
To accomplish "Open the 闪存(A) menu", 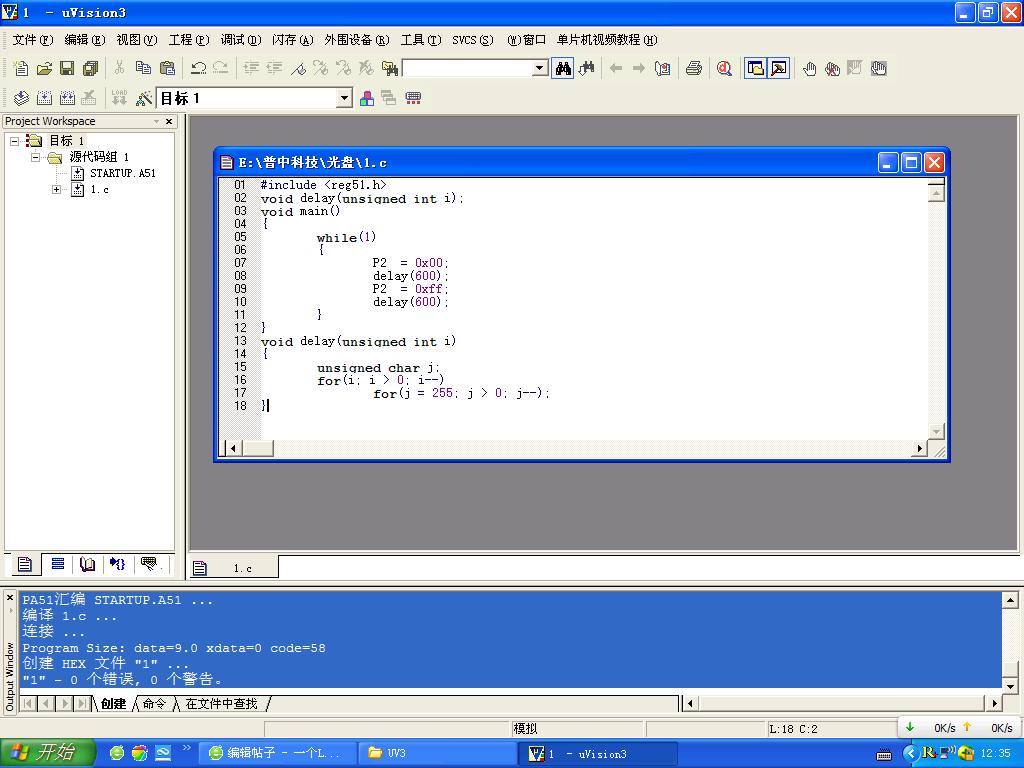I will click(x=293, y=40).
